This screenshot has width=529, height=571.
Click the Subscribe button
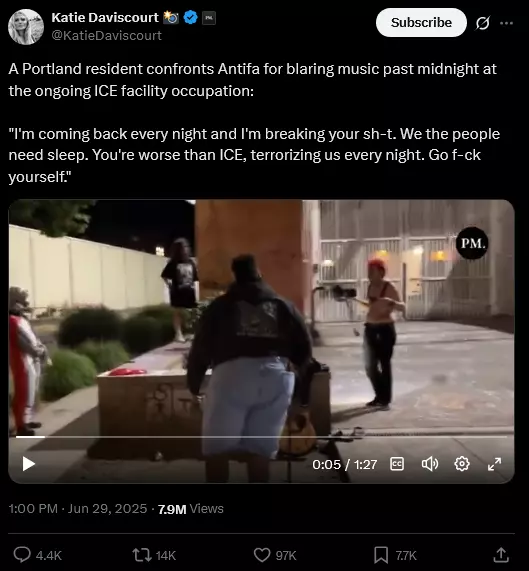click(x=421, y=23)
